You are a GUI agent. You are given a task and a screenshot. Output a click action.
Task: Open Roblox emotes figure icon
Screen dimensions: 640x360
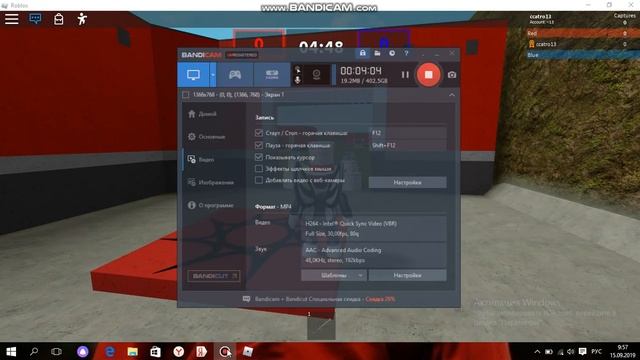click(x=82, y=19)
